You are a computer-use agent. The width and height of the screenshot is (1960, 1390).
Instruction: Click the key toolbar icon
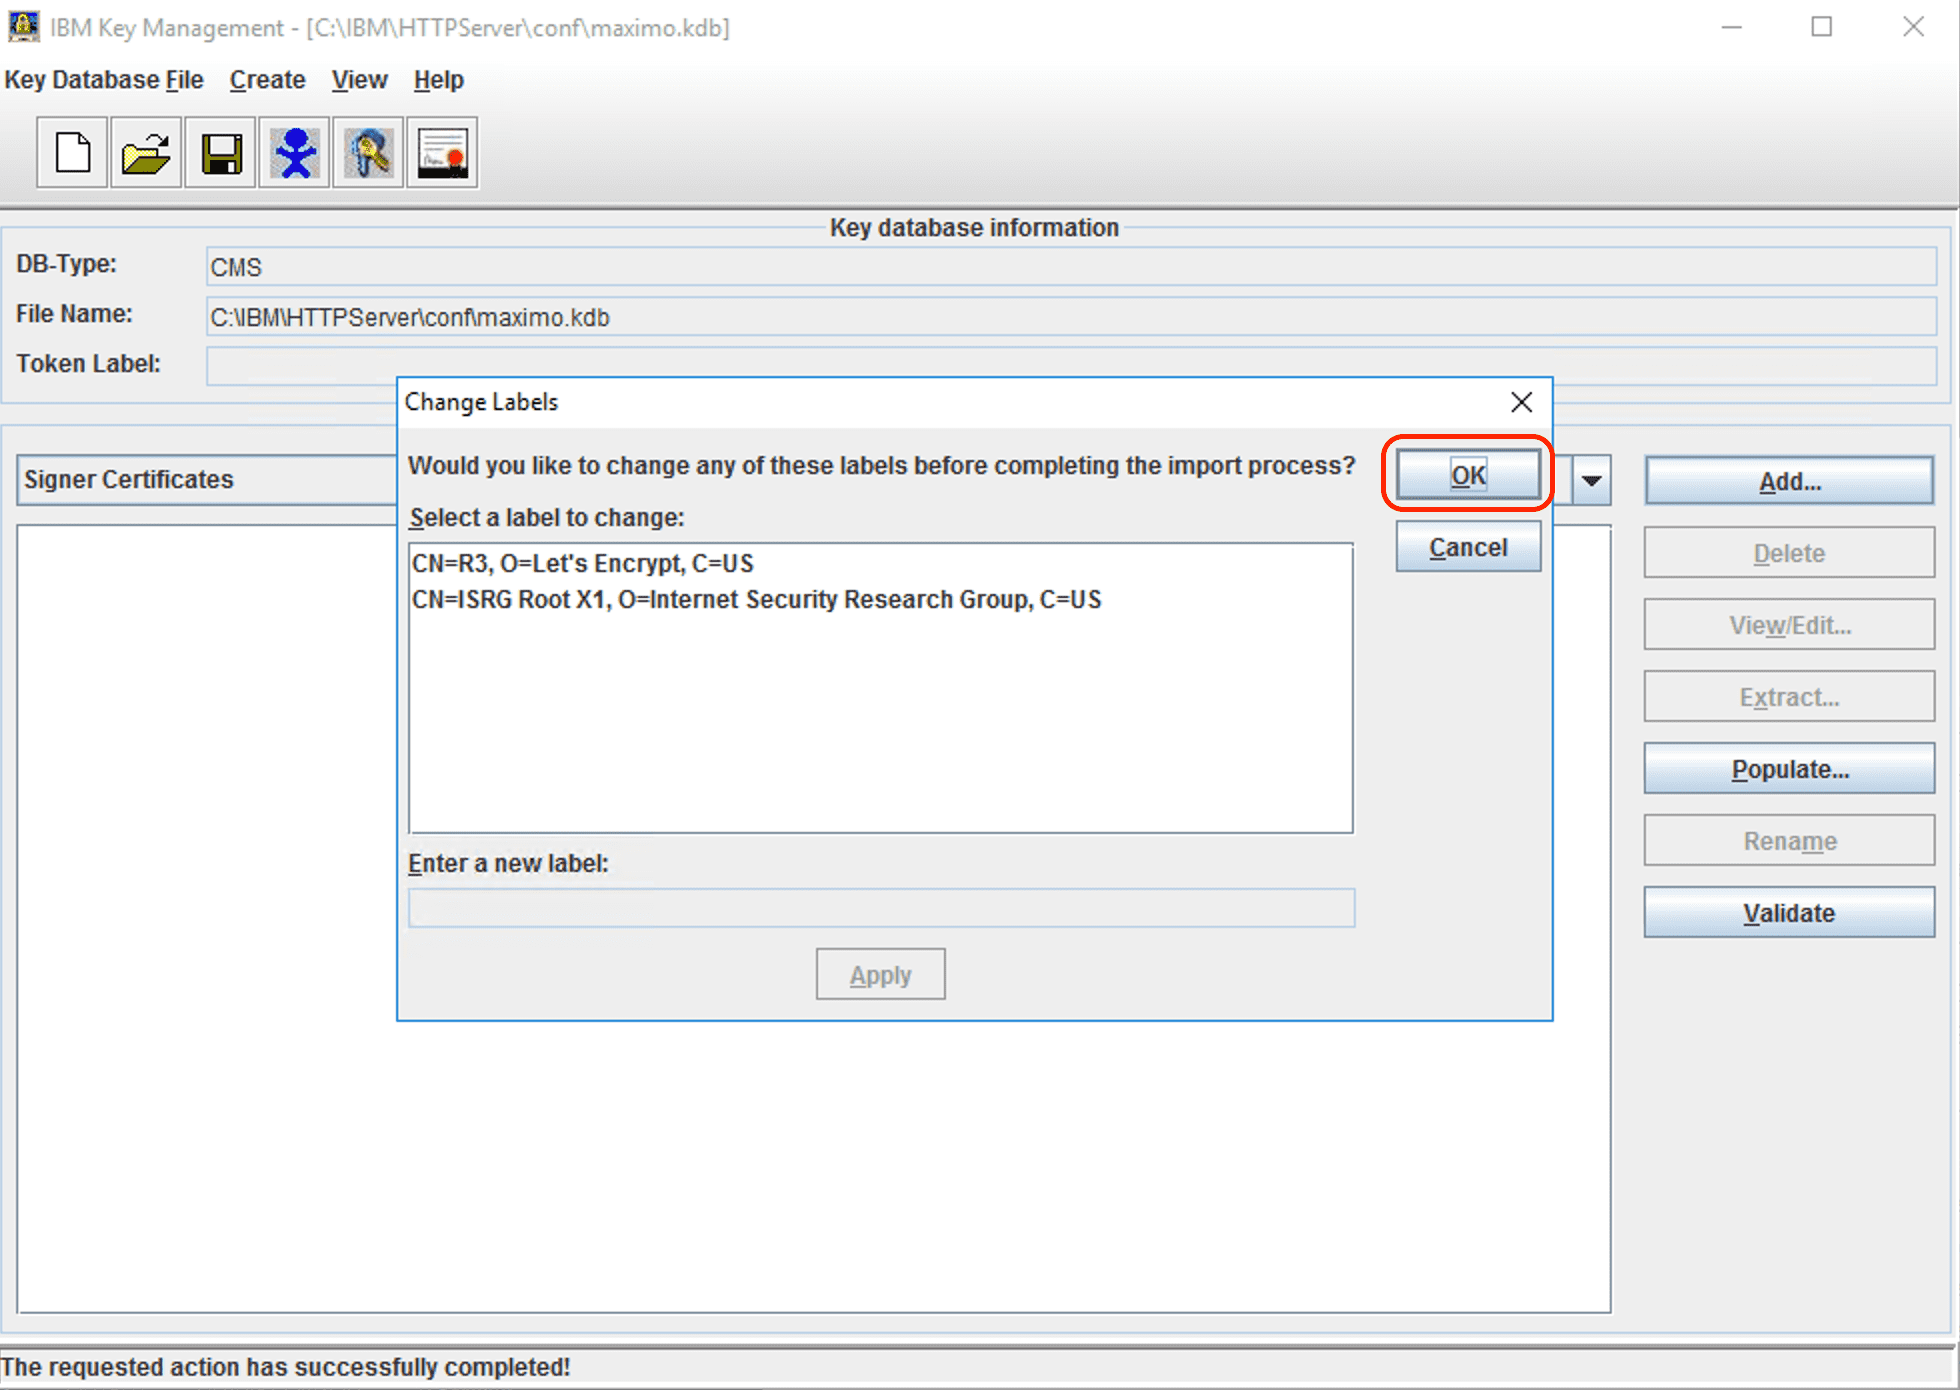click(x=368, y=153)
